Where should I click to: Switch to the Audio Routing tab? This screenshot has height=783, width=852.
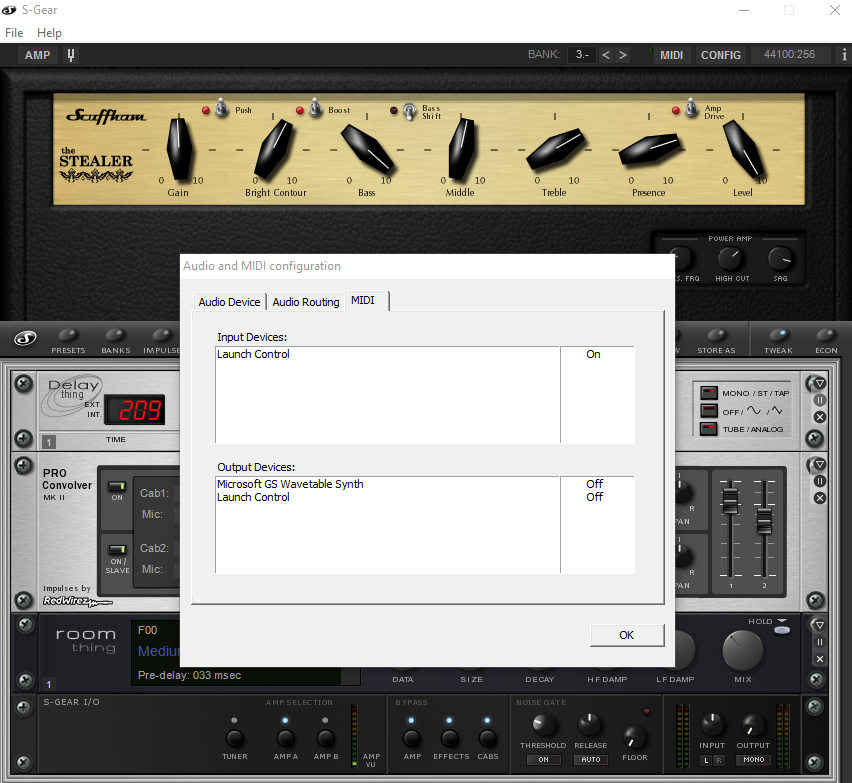tap(306, 302)
